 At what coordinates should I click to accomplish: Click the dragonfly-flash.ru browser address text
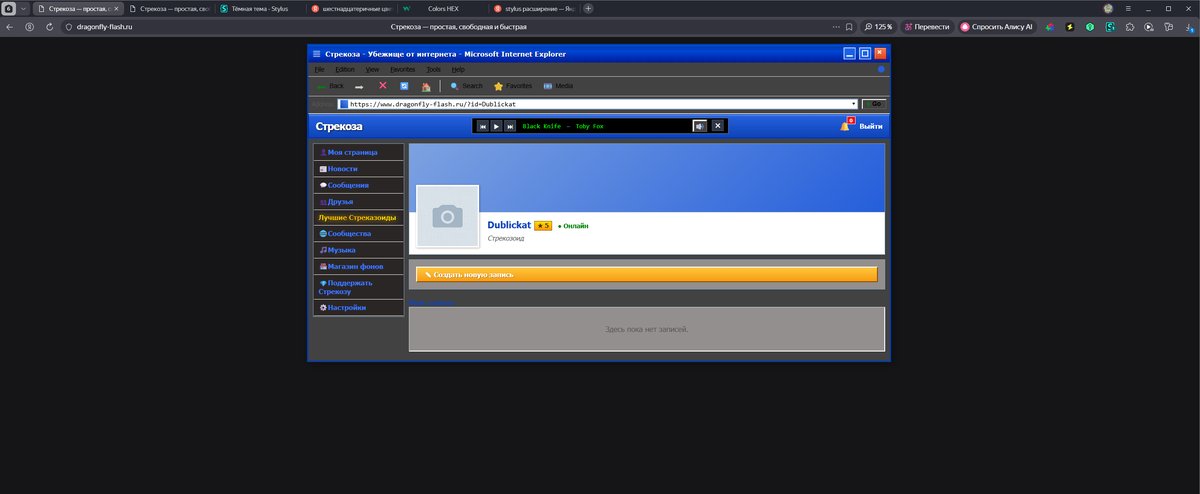click(x=104, y=27)
